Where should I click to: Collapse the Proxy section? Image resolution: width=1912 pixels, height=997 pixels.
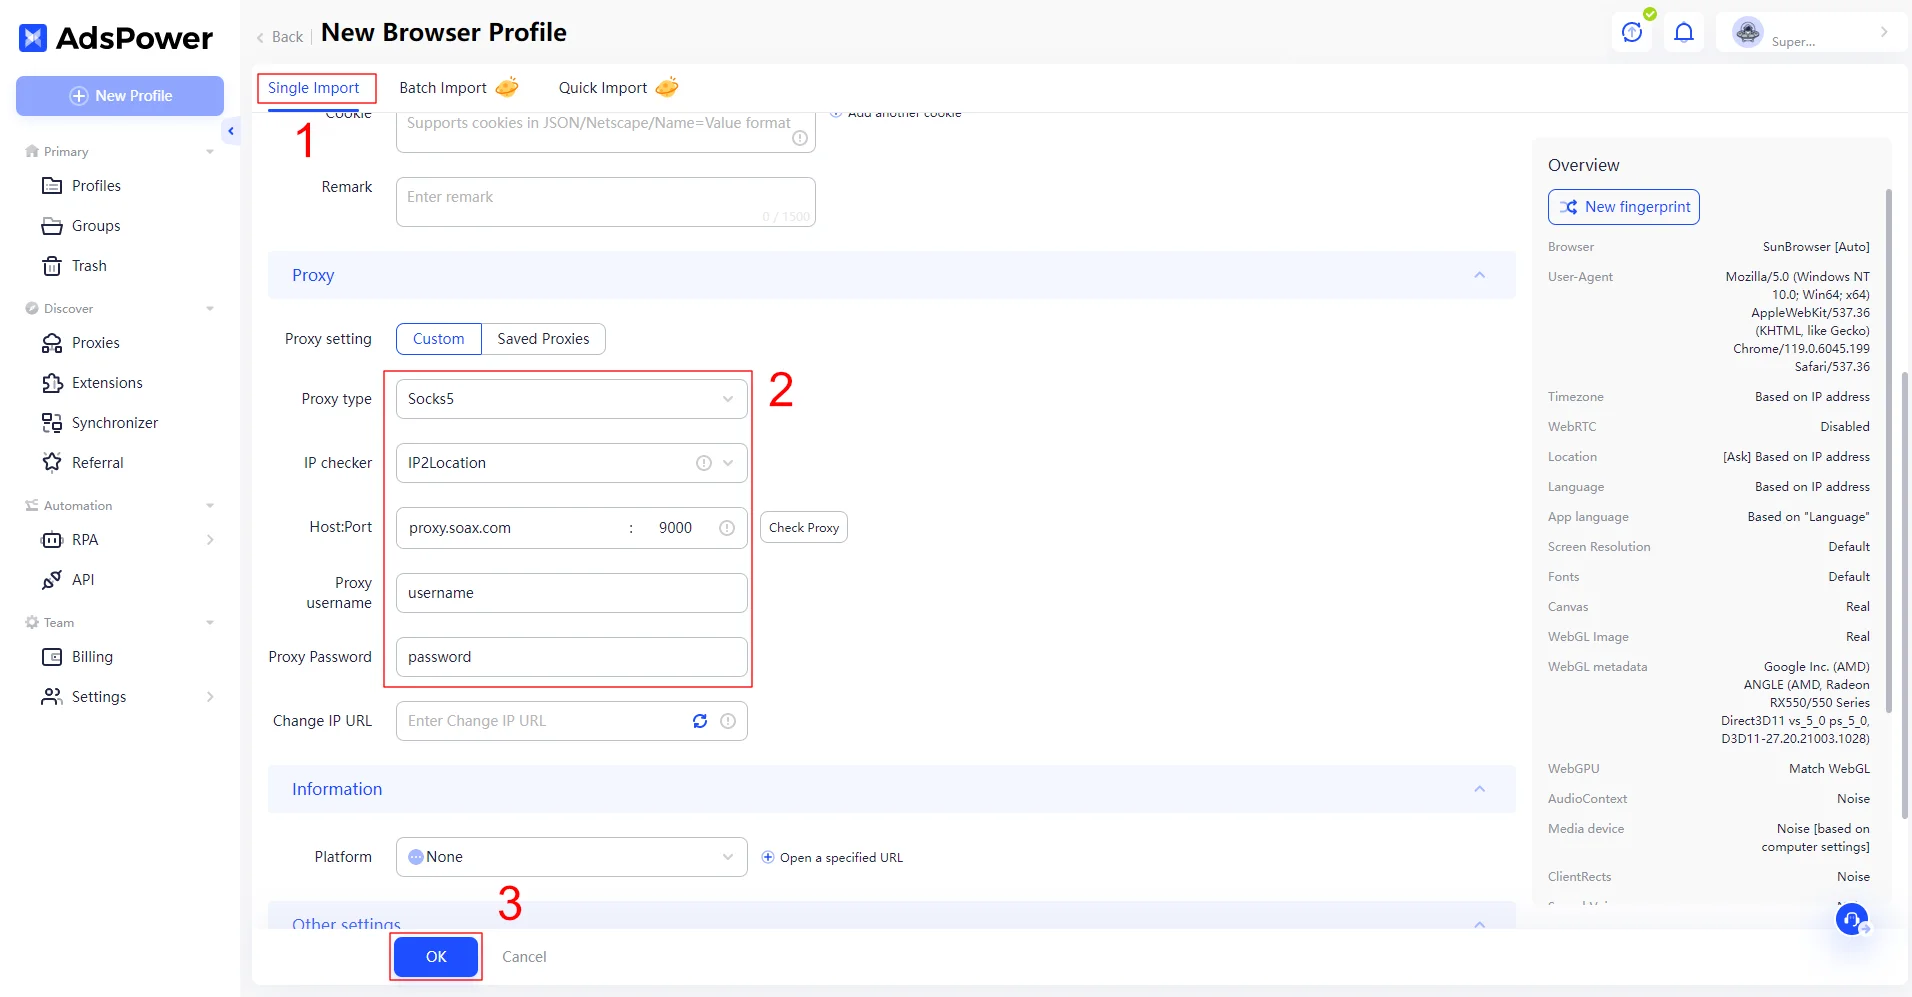(1479, 275)
